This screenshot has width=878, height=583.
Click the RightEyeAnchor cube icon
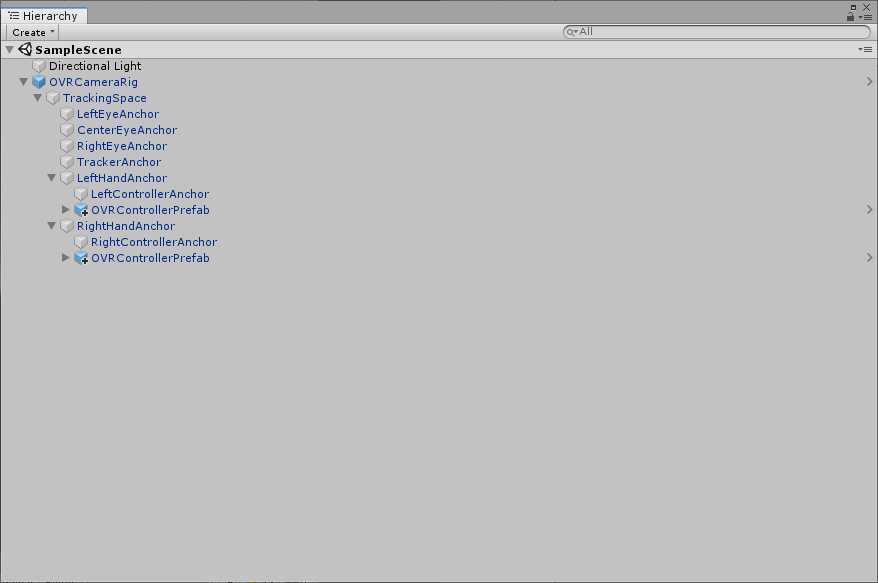(67, 146)
